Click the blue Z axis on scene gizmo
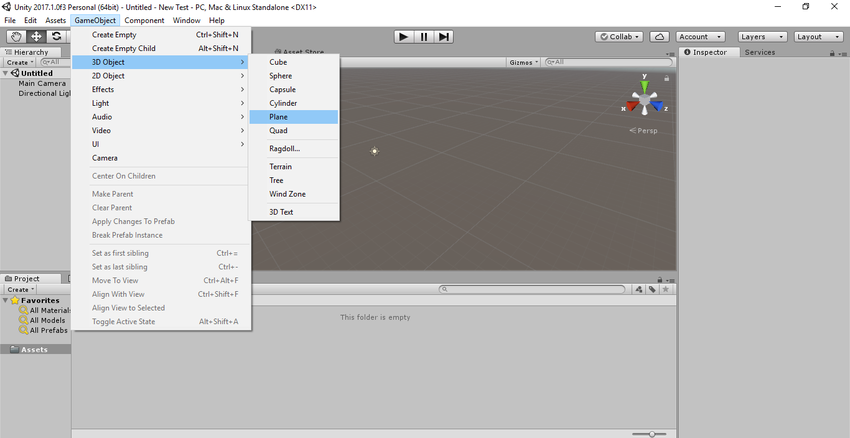 pos(656,106)
